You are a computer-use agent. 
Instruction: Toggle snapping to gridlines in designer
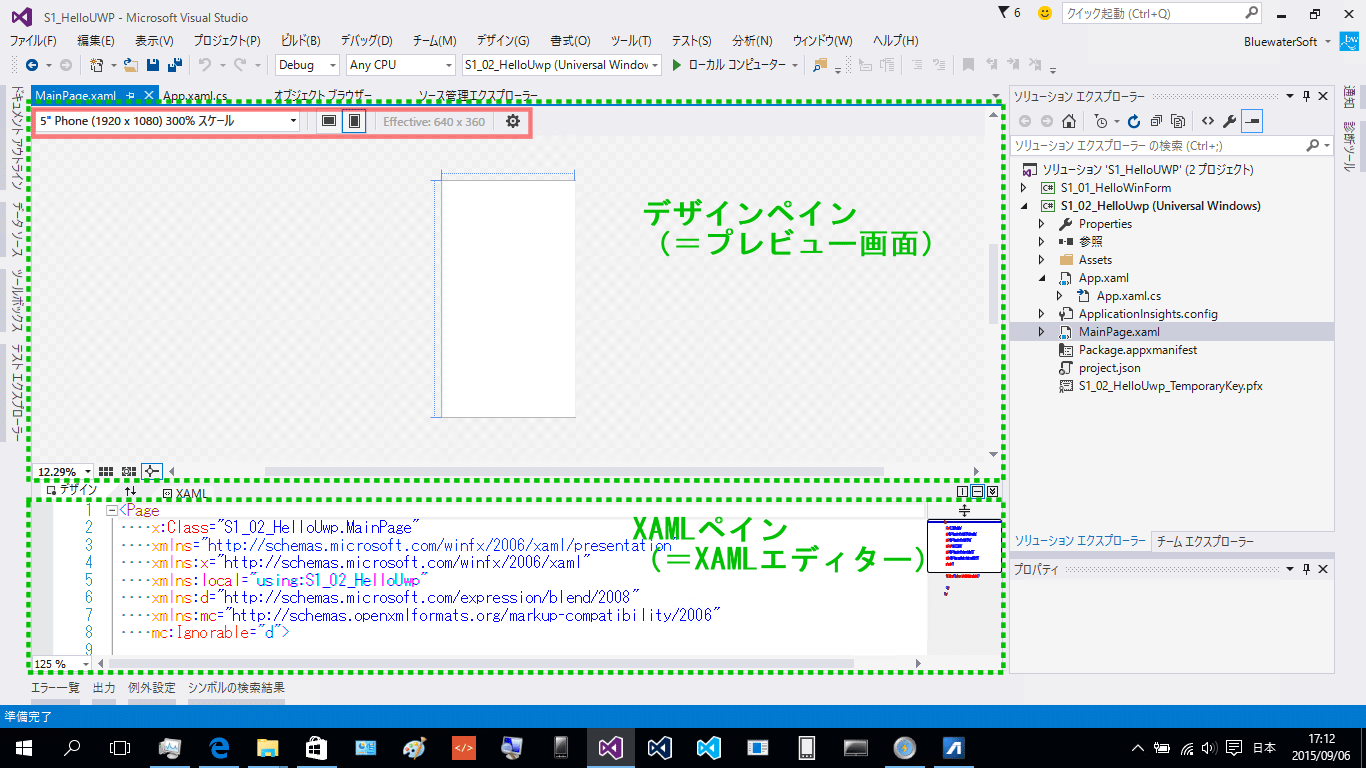point(129,471)
